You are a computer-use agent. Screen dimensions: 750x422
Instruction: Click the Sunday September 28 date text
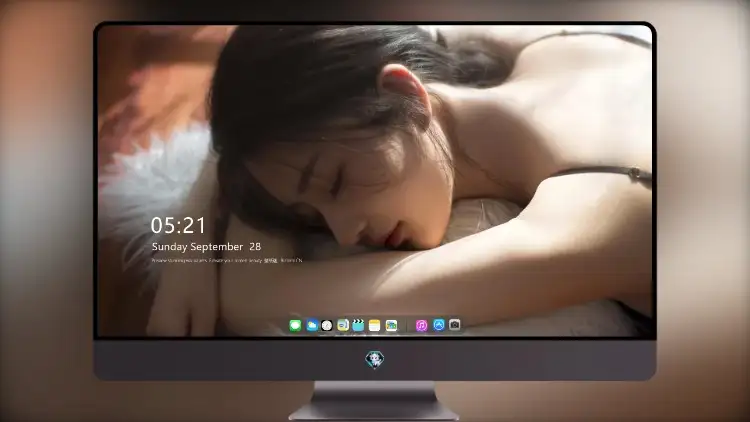[206, 247]
